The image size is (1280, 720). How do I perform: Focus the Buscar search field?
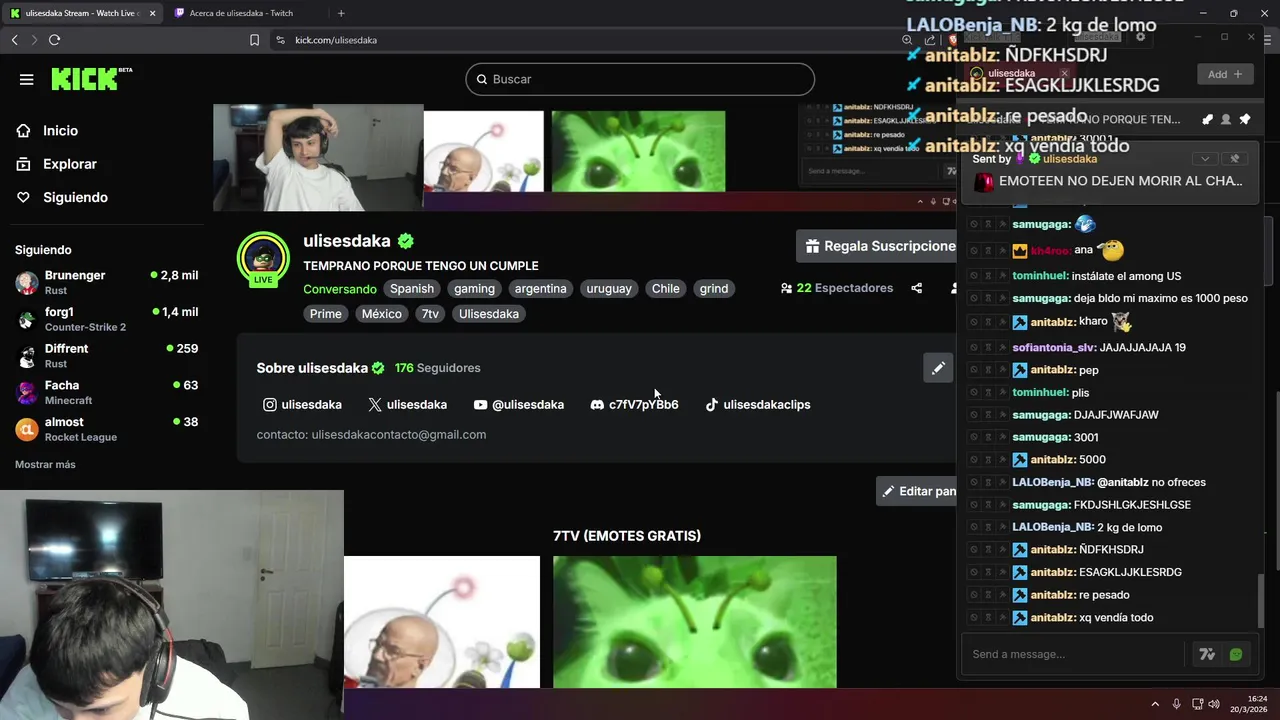pyautogui.click(x=640, y=79)
